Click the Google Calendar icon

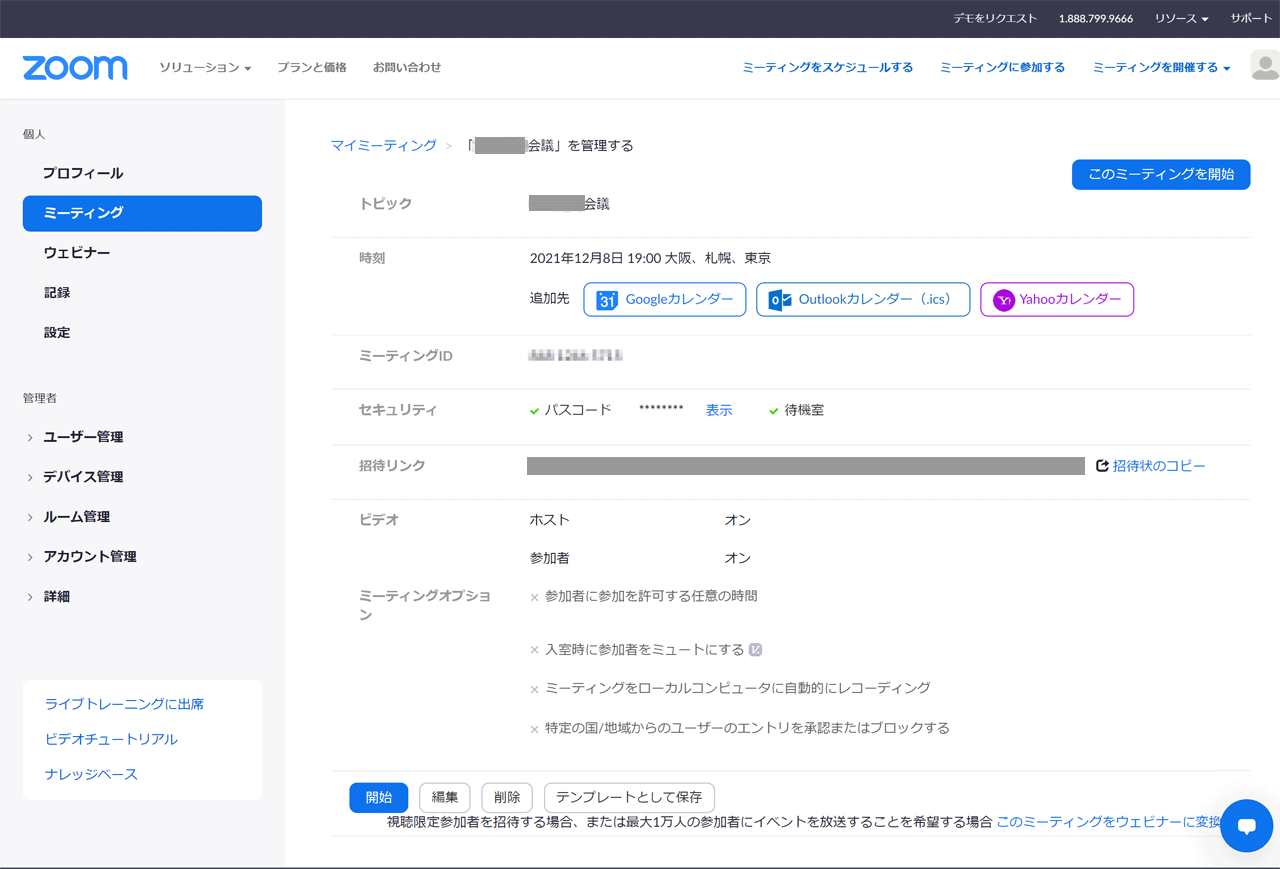point(606,300)
